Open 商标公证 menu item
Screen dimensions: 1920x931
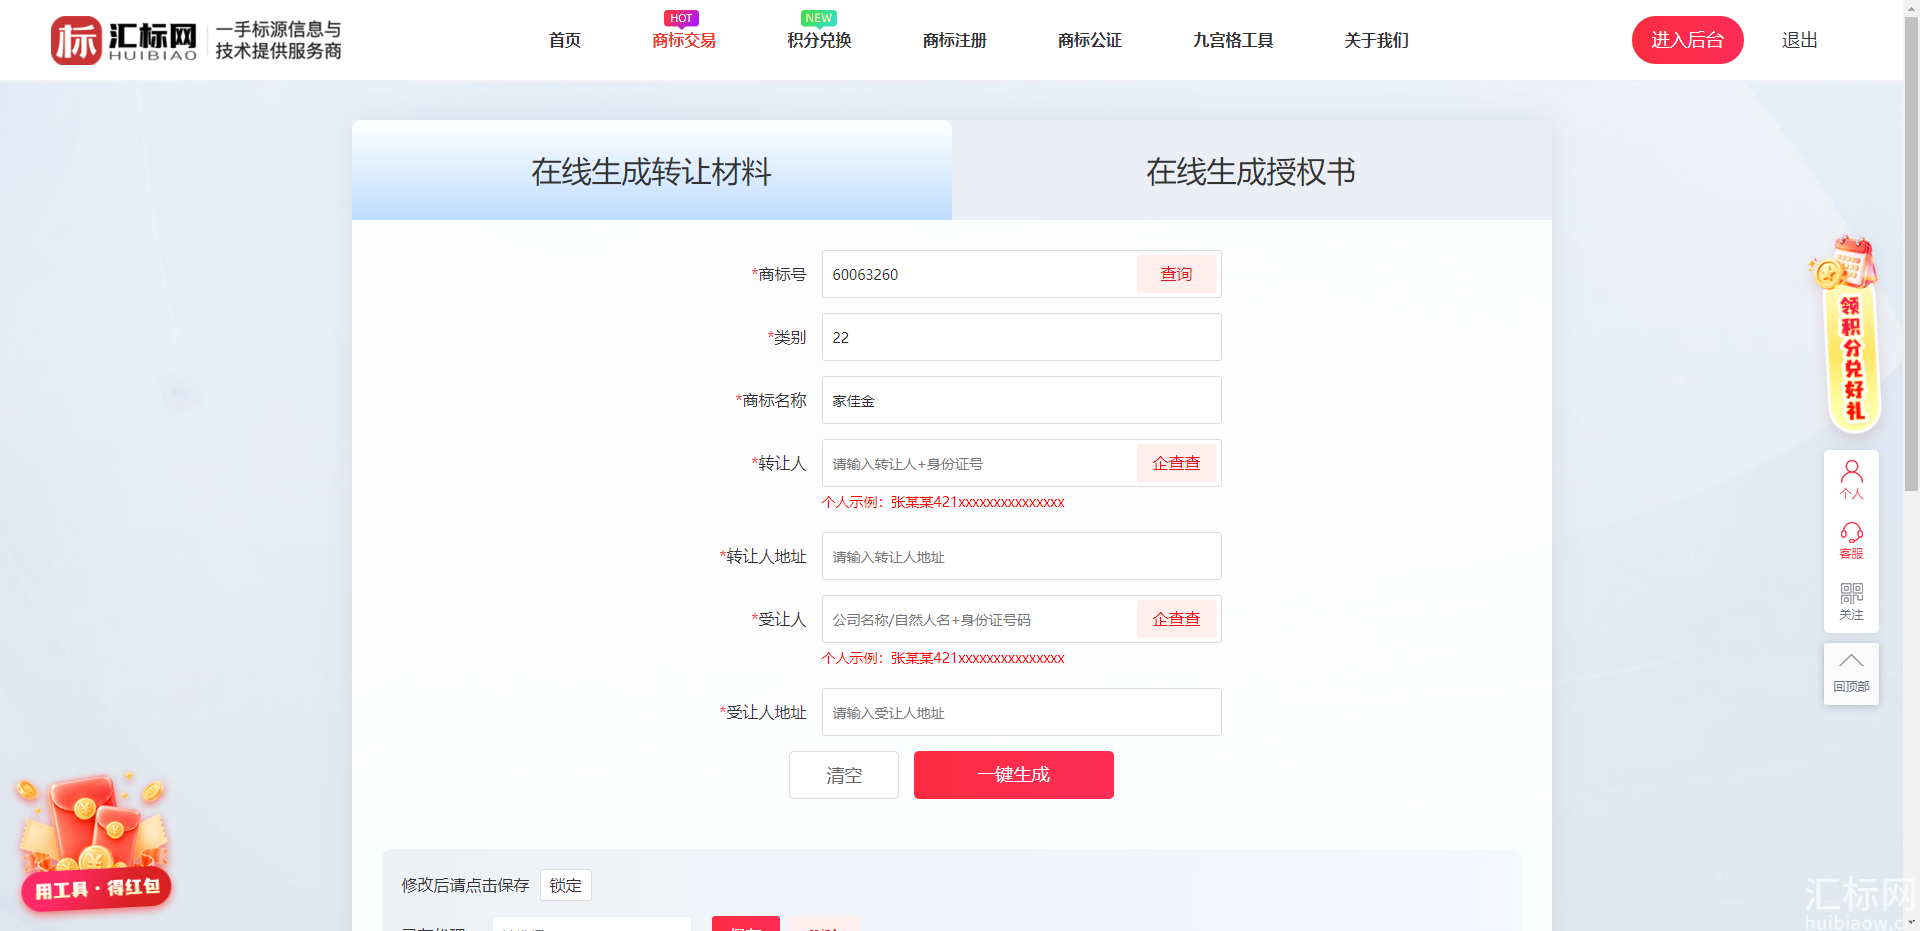[x=1090, y=40]
